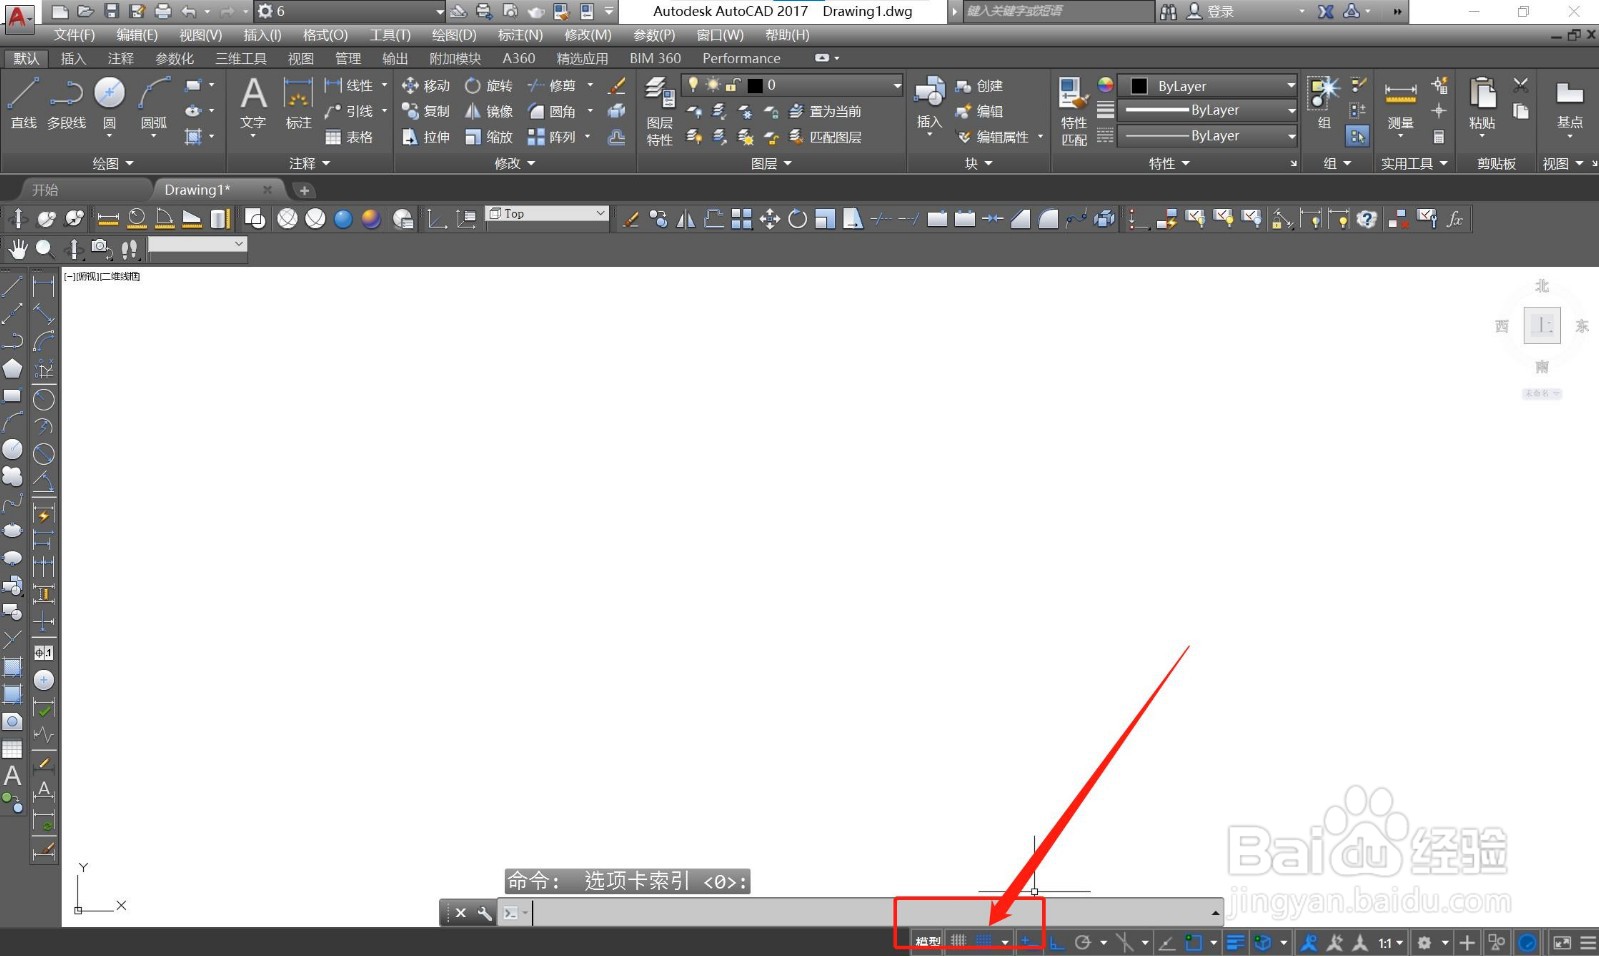Click the multiline text A tool in left toolbar
1599x956 pixels.
pyautogui.click(x=12, y=775)
